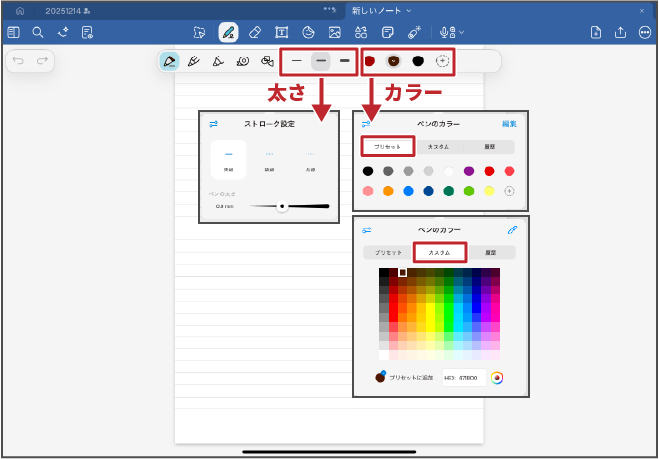Choose the highlighted pen style in the pen sub-toolbar

[x=169, y=61]
